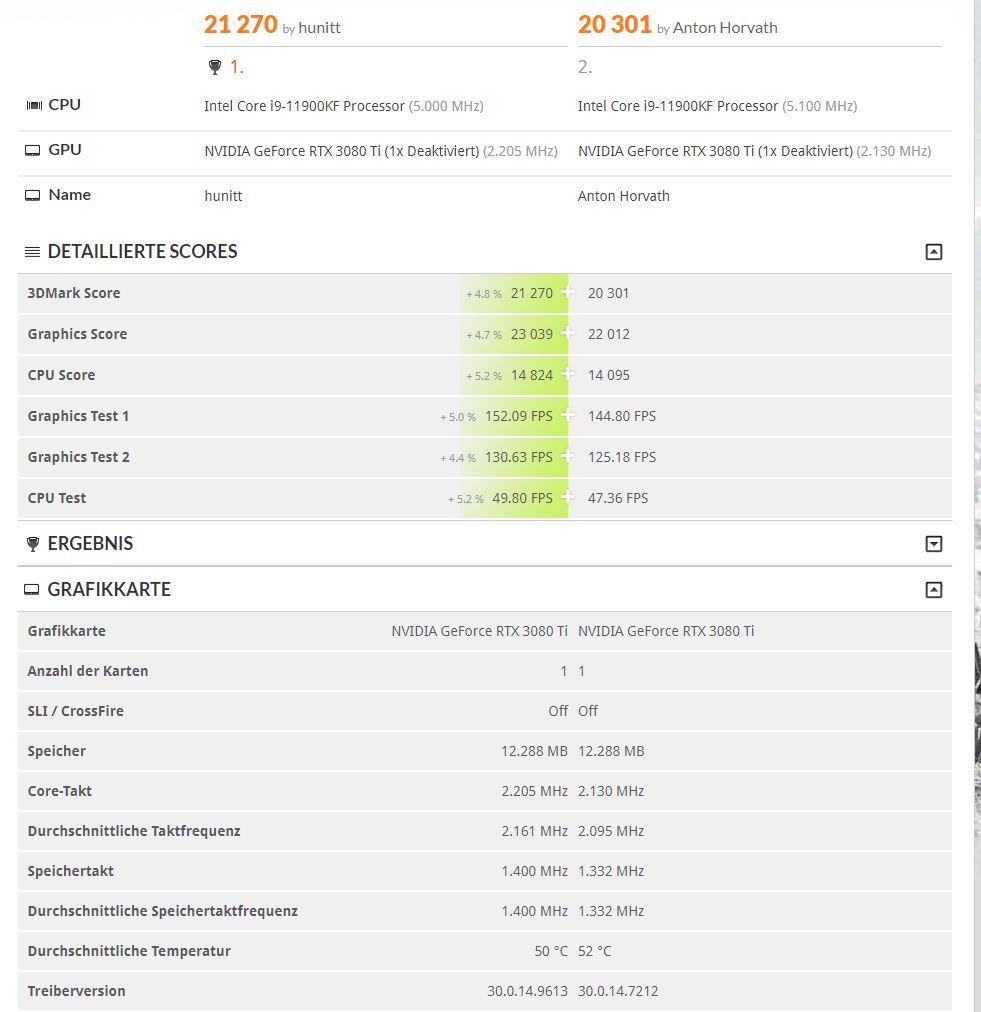Click the 22 012 graphics score value
This screenshot has height=1012, width=981.
point(609,334)
